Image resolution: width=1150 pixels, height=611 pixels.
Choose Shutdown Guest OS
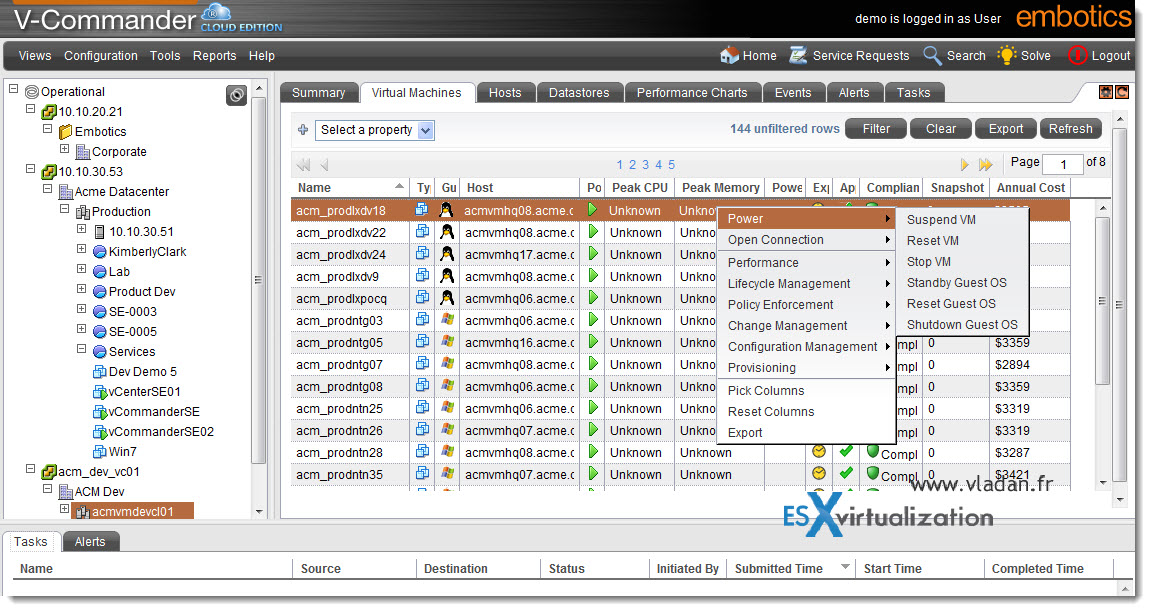(x=962, y=324)
